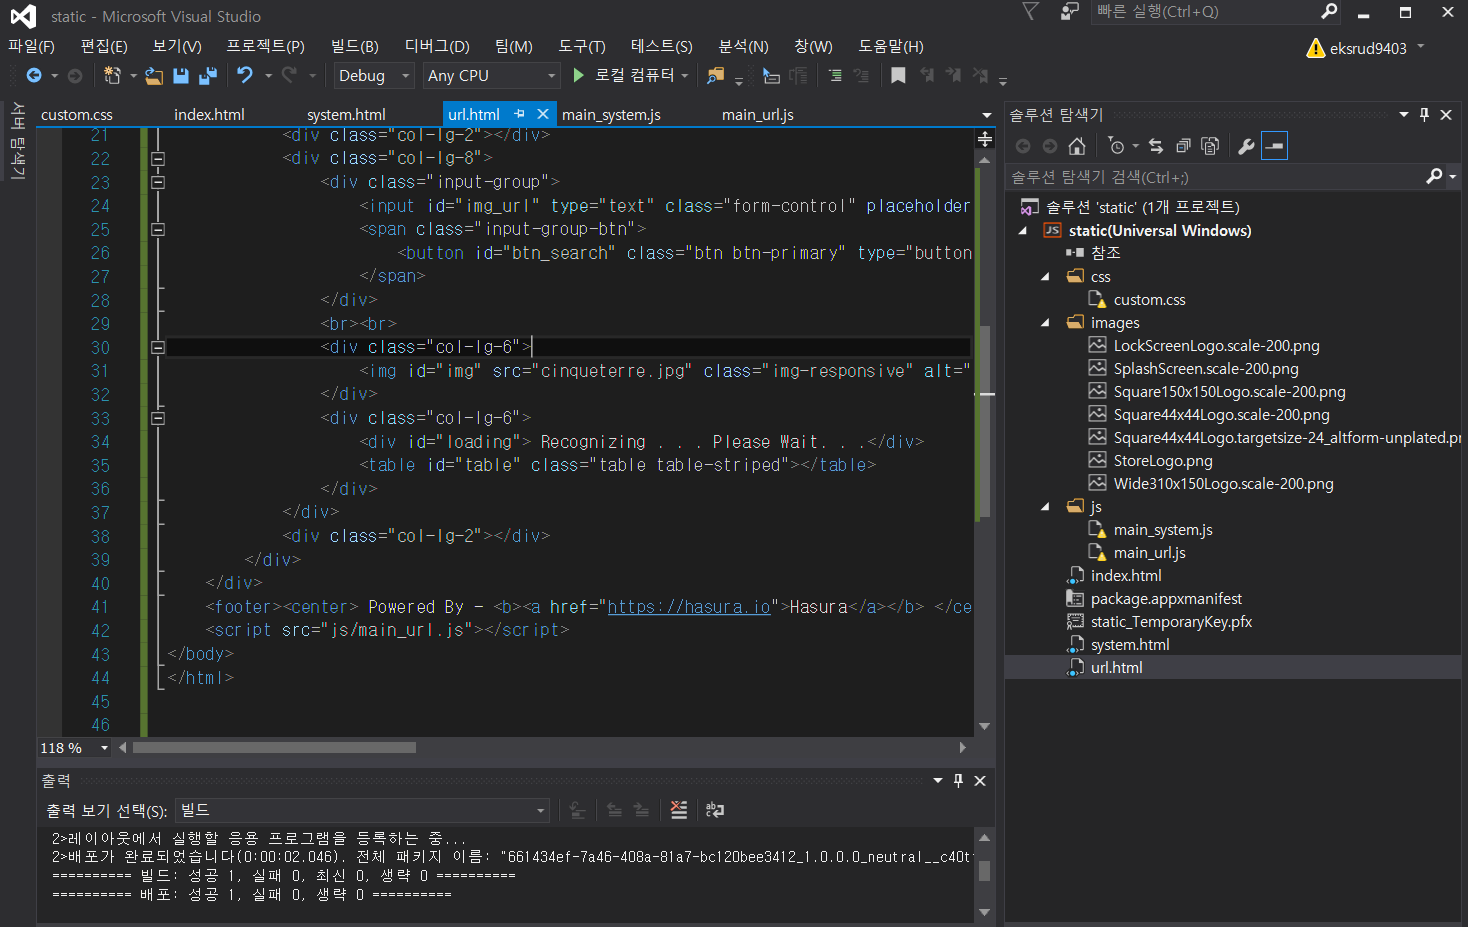
Task: Save all open files
Action: pos(208,75)
